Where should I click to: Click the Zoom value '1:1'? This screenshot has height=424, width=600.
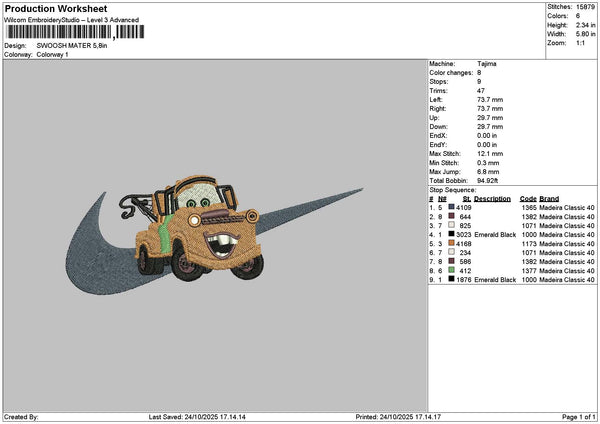click(580, 43)
